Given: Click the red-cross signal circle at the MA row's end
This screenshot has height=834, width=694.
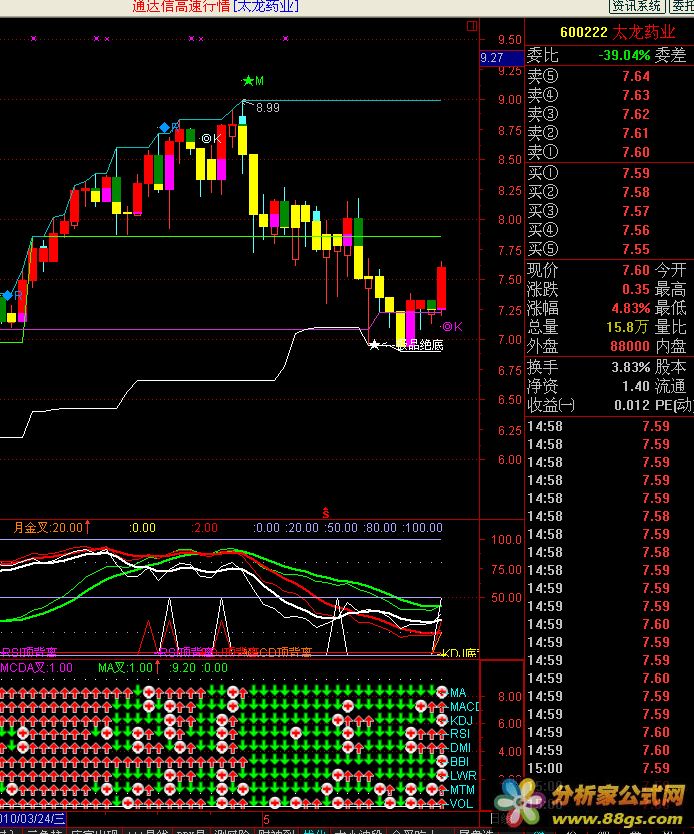Looking at the screenshot, I should [442, 692].
